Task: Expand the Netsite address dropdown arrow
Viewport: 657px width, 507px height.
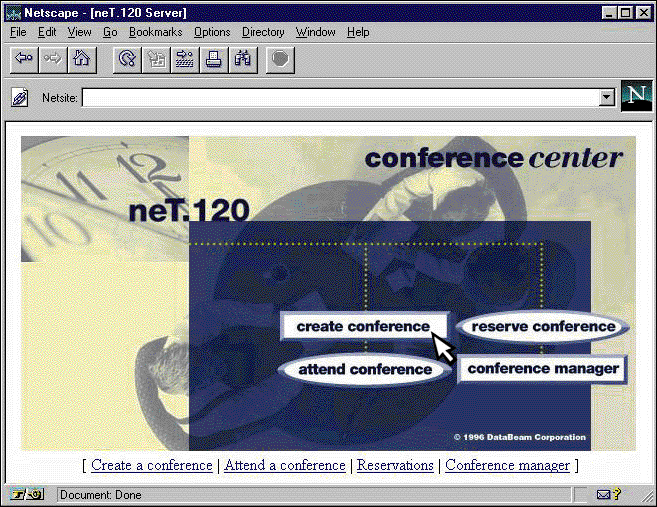Action: pos(606,98)
